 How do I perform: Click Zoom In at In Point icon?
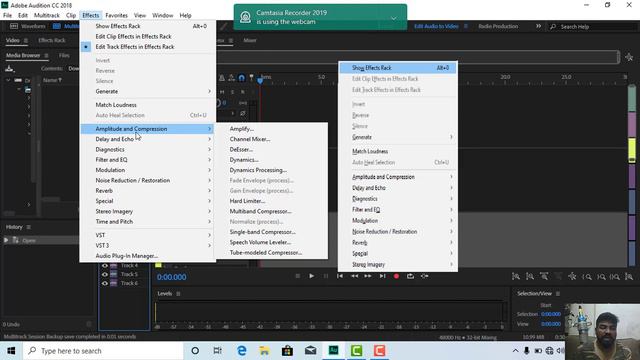[587, 277]
